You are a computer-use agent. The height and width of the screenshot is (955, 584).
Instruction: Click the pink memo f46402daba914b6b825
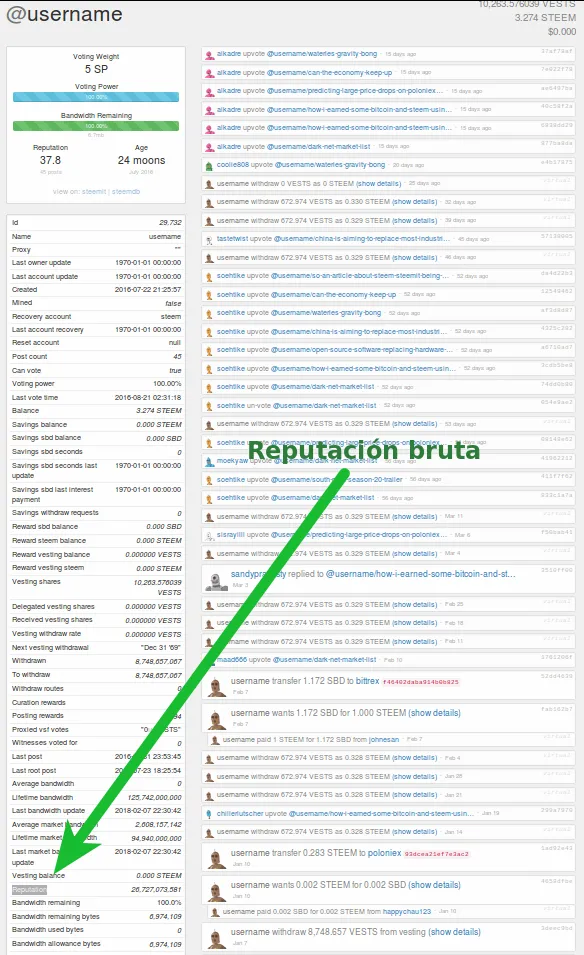[x=420, y=682]
